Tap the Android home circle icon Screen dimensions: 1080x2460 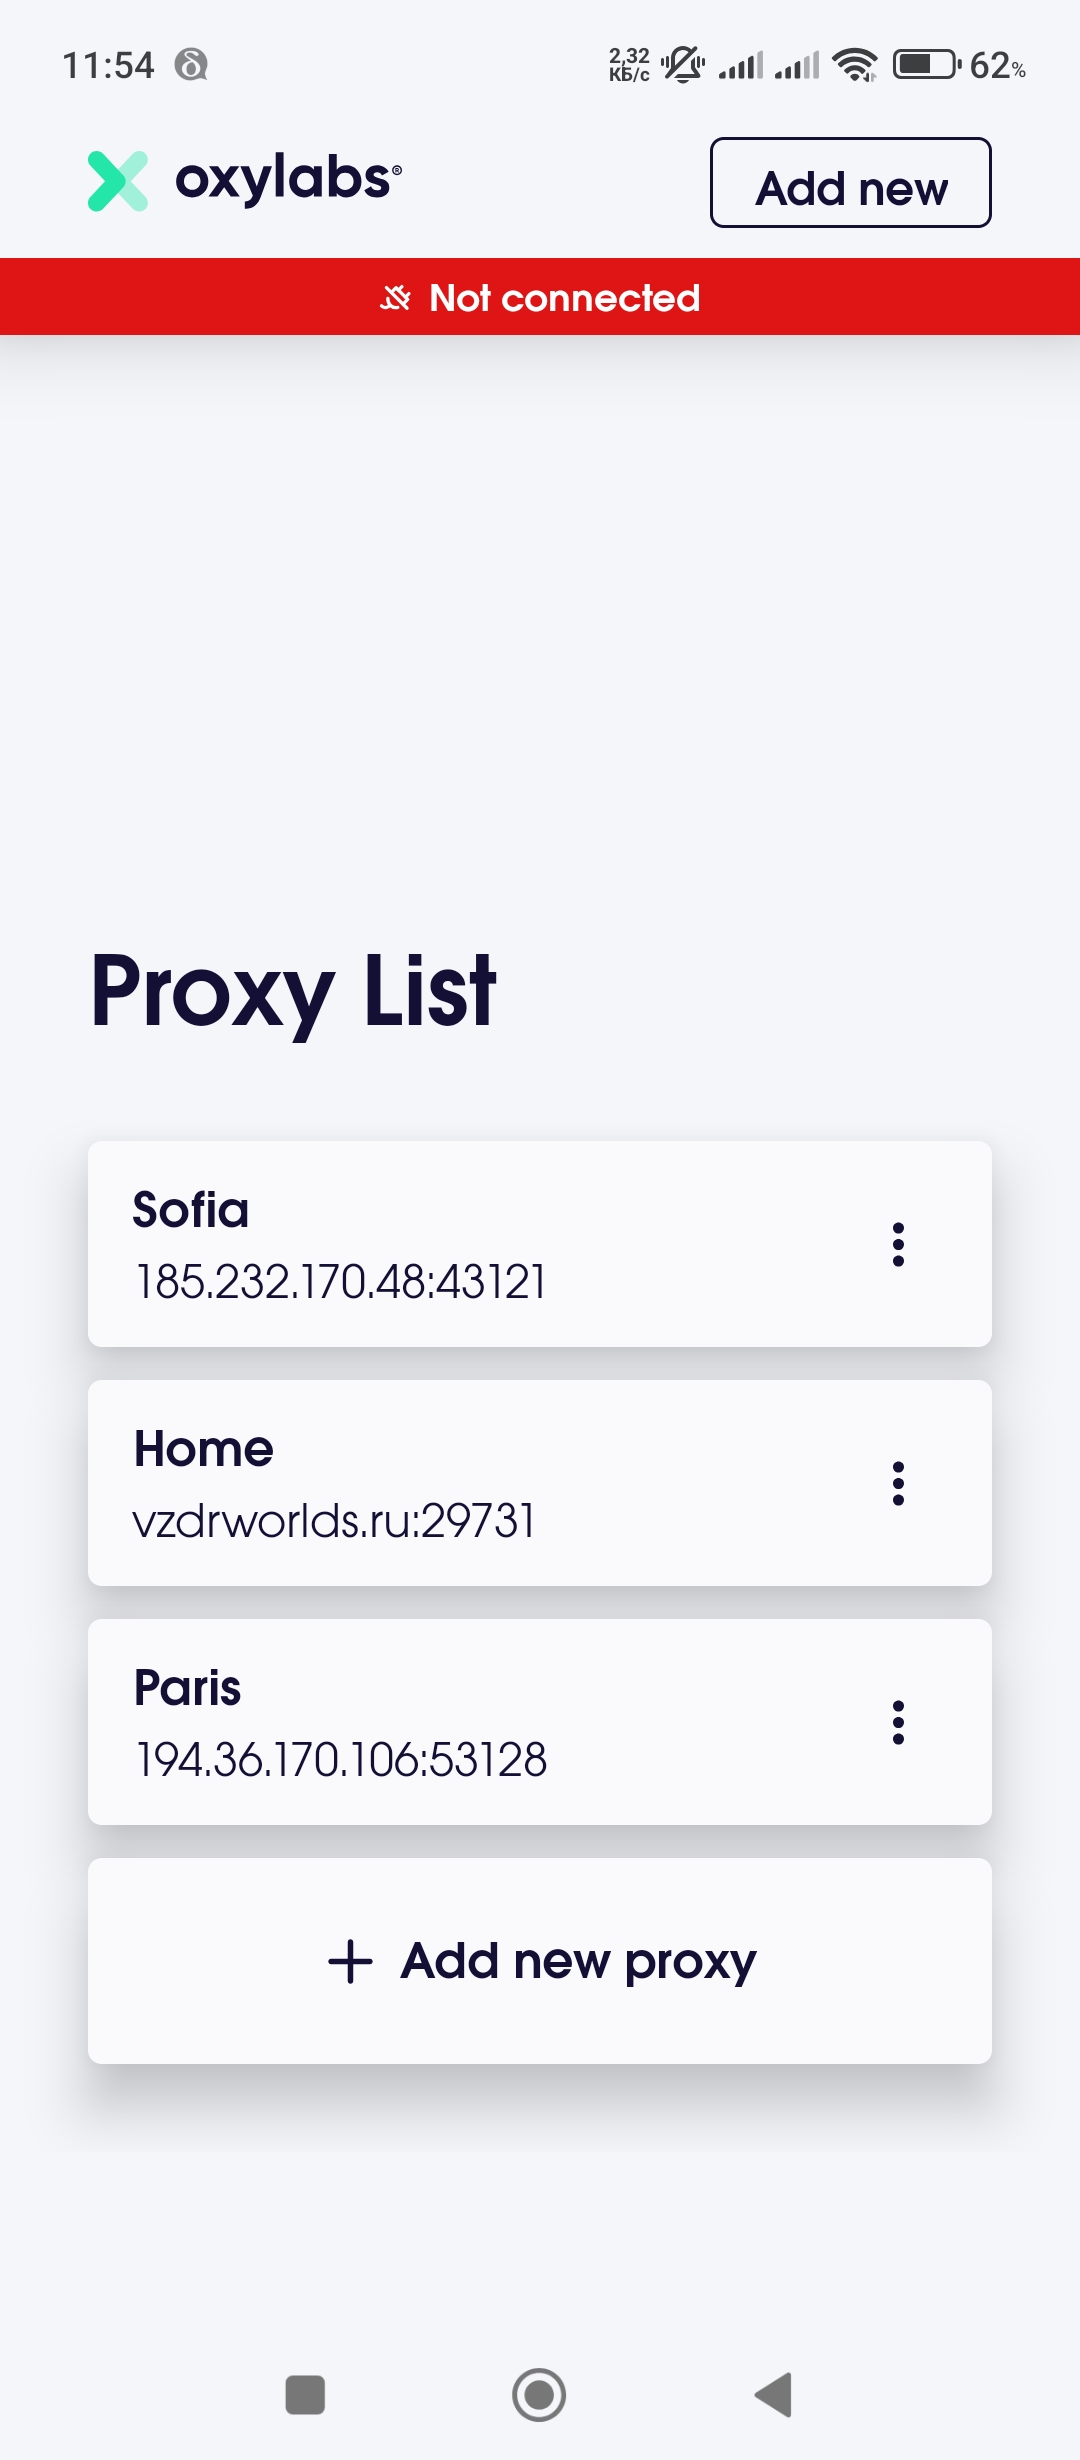539,2395
